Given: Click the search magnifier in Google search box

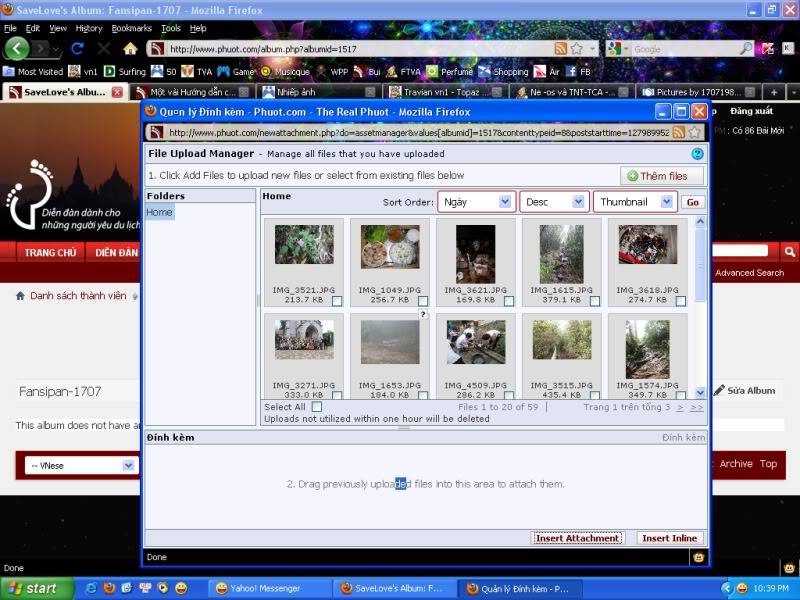Looking at the screenshot, I should (x=746, y=49).
